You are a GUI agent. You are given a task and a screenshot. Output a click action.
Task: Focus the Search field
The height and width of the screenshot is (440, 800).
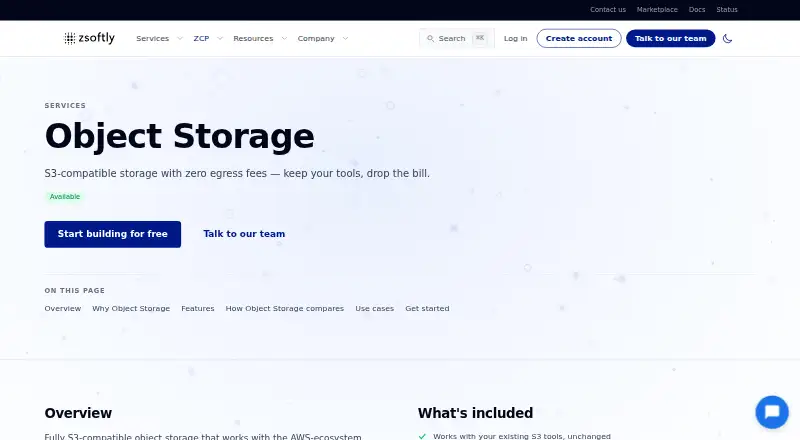457,38
